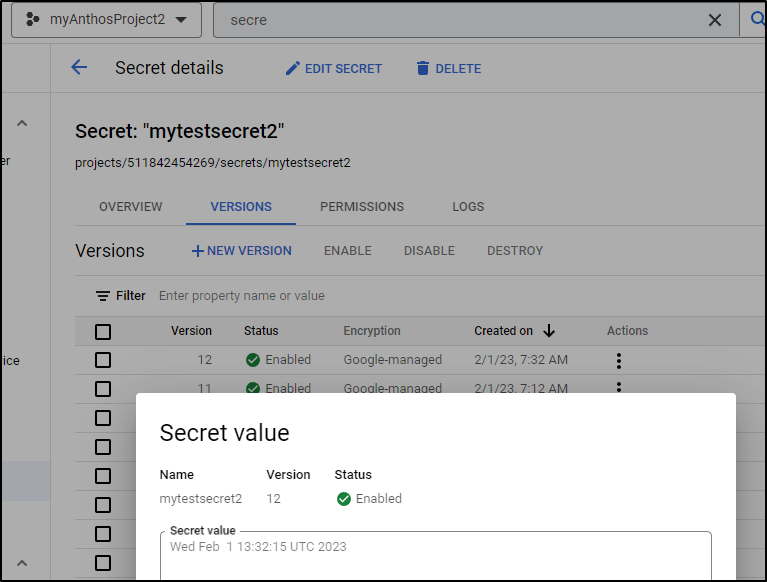Click green Enabled check icon of version 12 row
This screenshot has width=767, height=582.
tap(253, 360)
